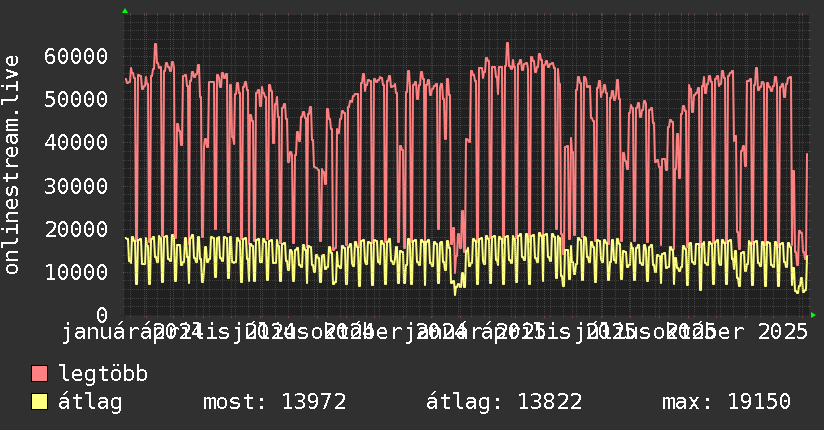Click the 'max: 19150' maximum statistic
This screenshot has width=824, height=430.
point(726,402)
